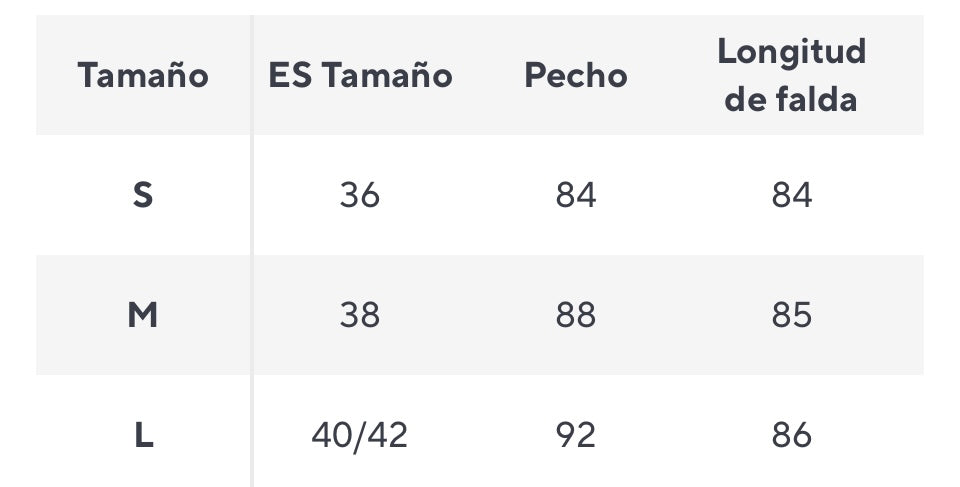Screen dimensions: 960x487
Task: Click the size S row label
Action: pyautogui.click(x=143, y=195)
